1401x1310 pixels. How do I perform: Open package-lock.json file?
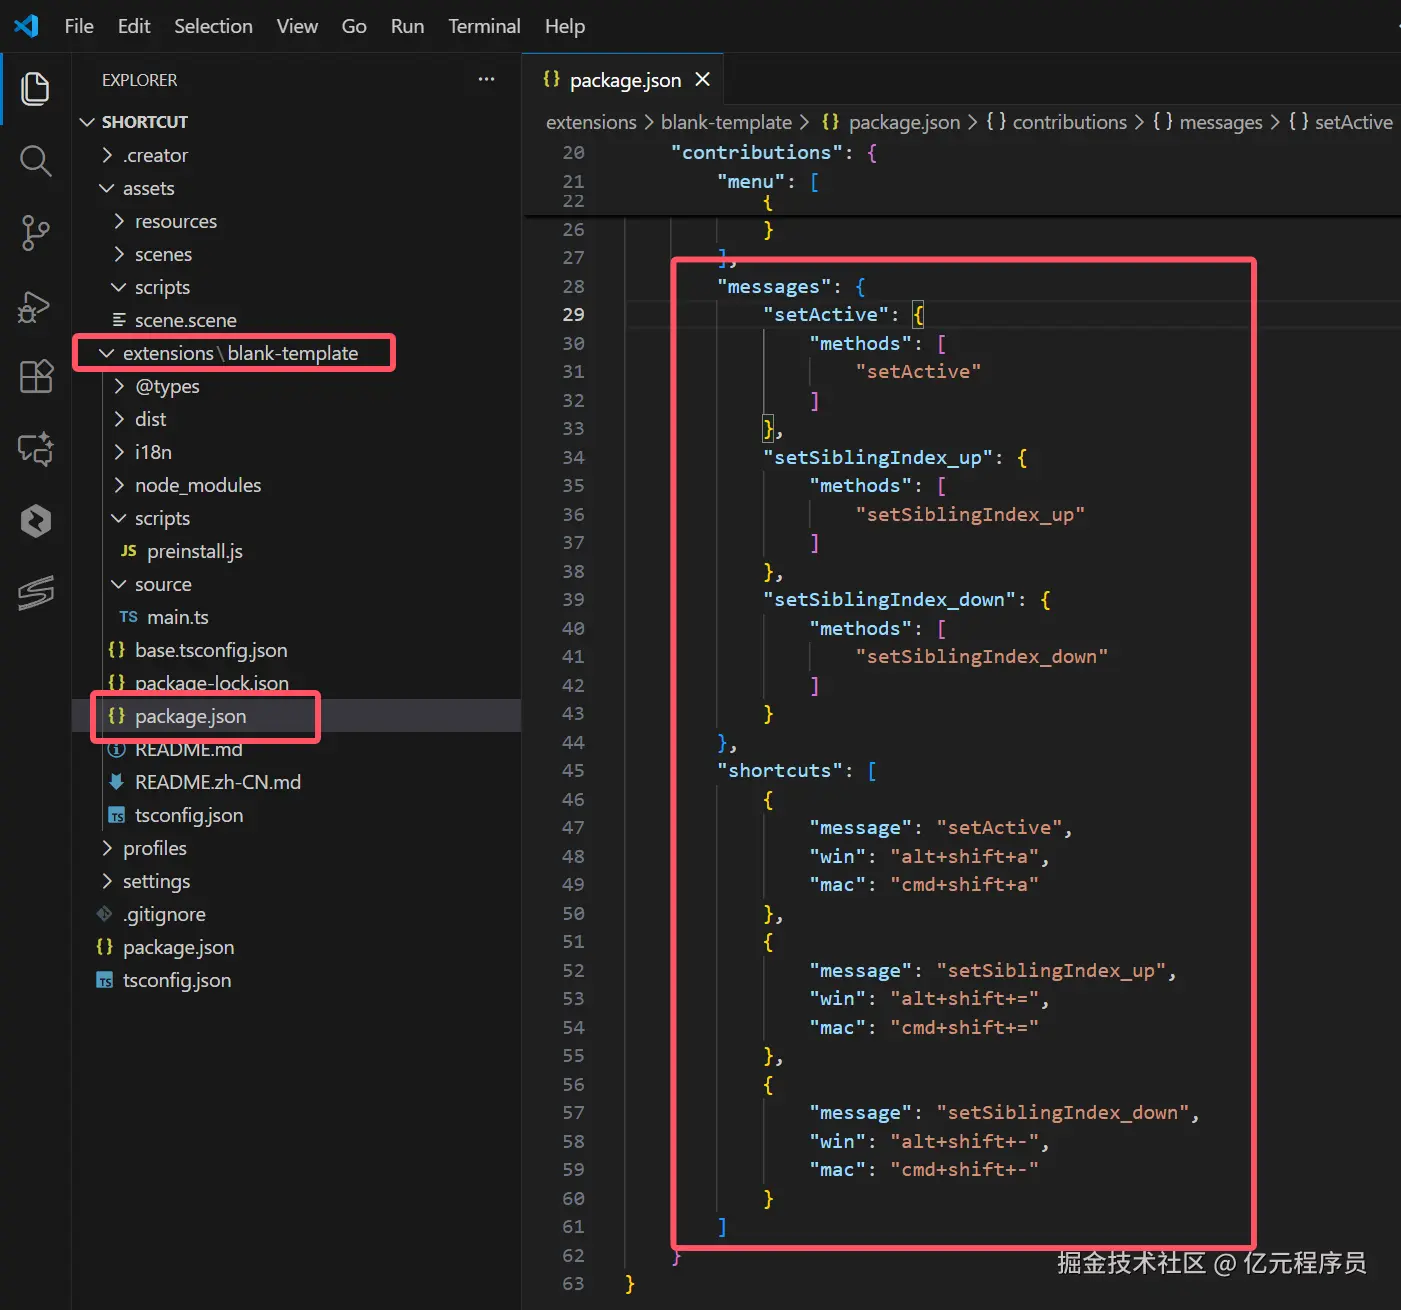pyautogui.click(x=296, y=683)
